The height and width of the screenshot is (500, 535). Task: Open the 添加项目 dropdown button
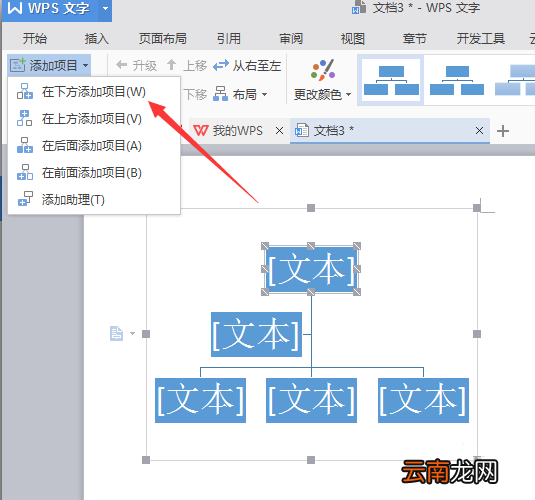point(49,65)
